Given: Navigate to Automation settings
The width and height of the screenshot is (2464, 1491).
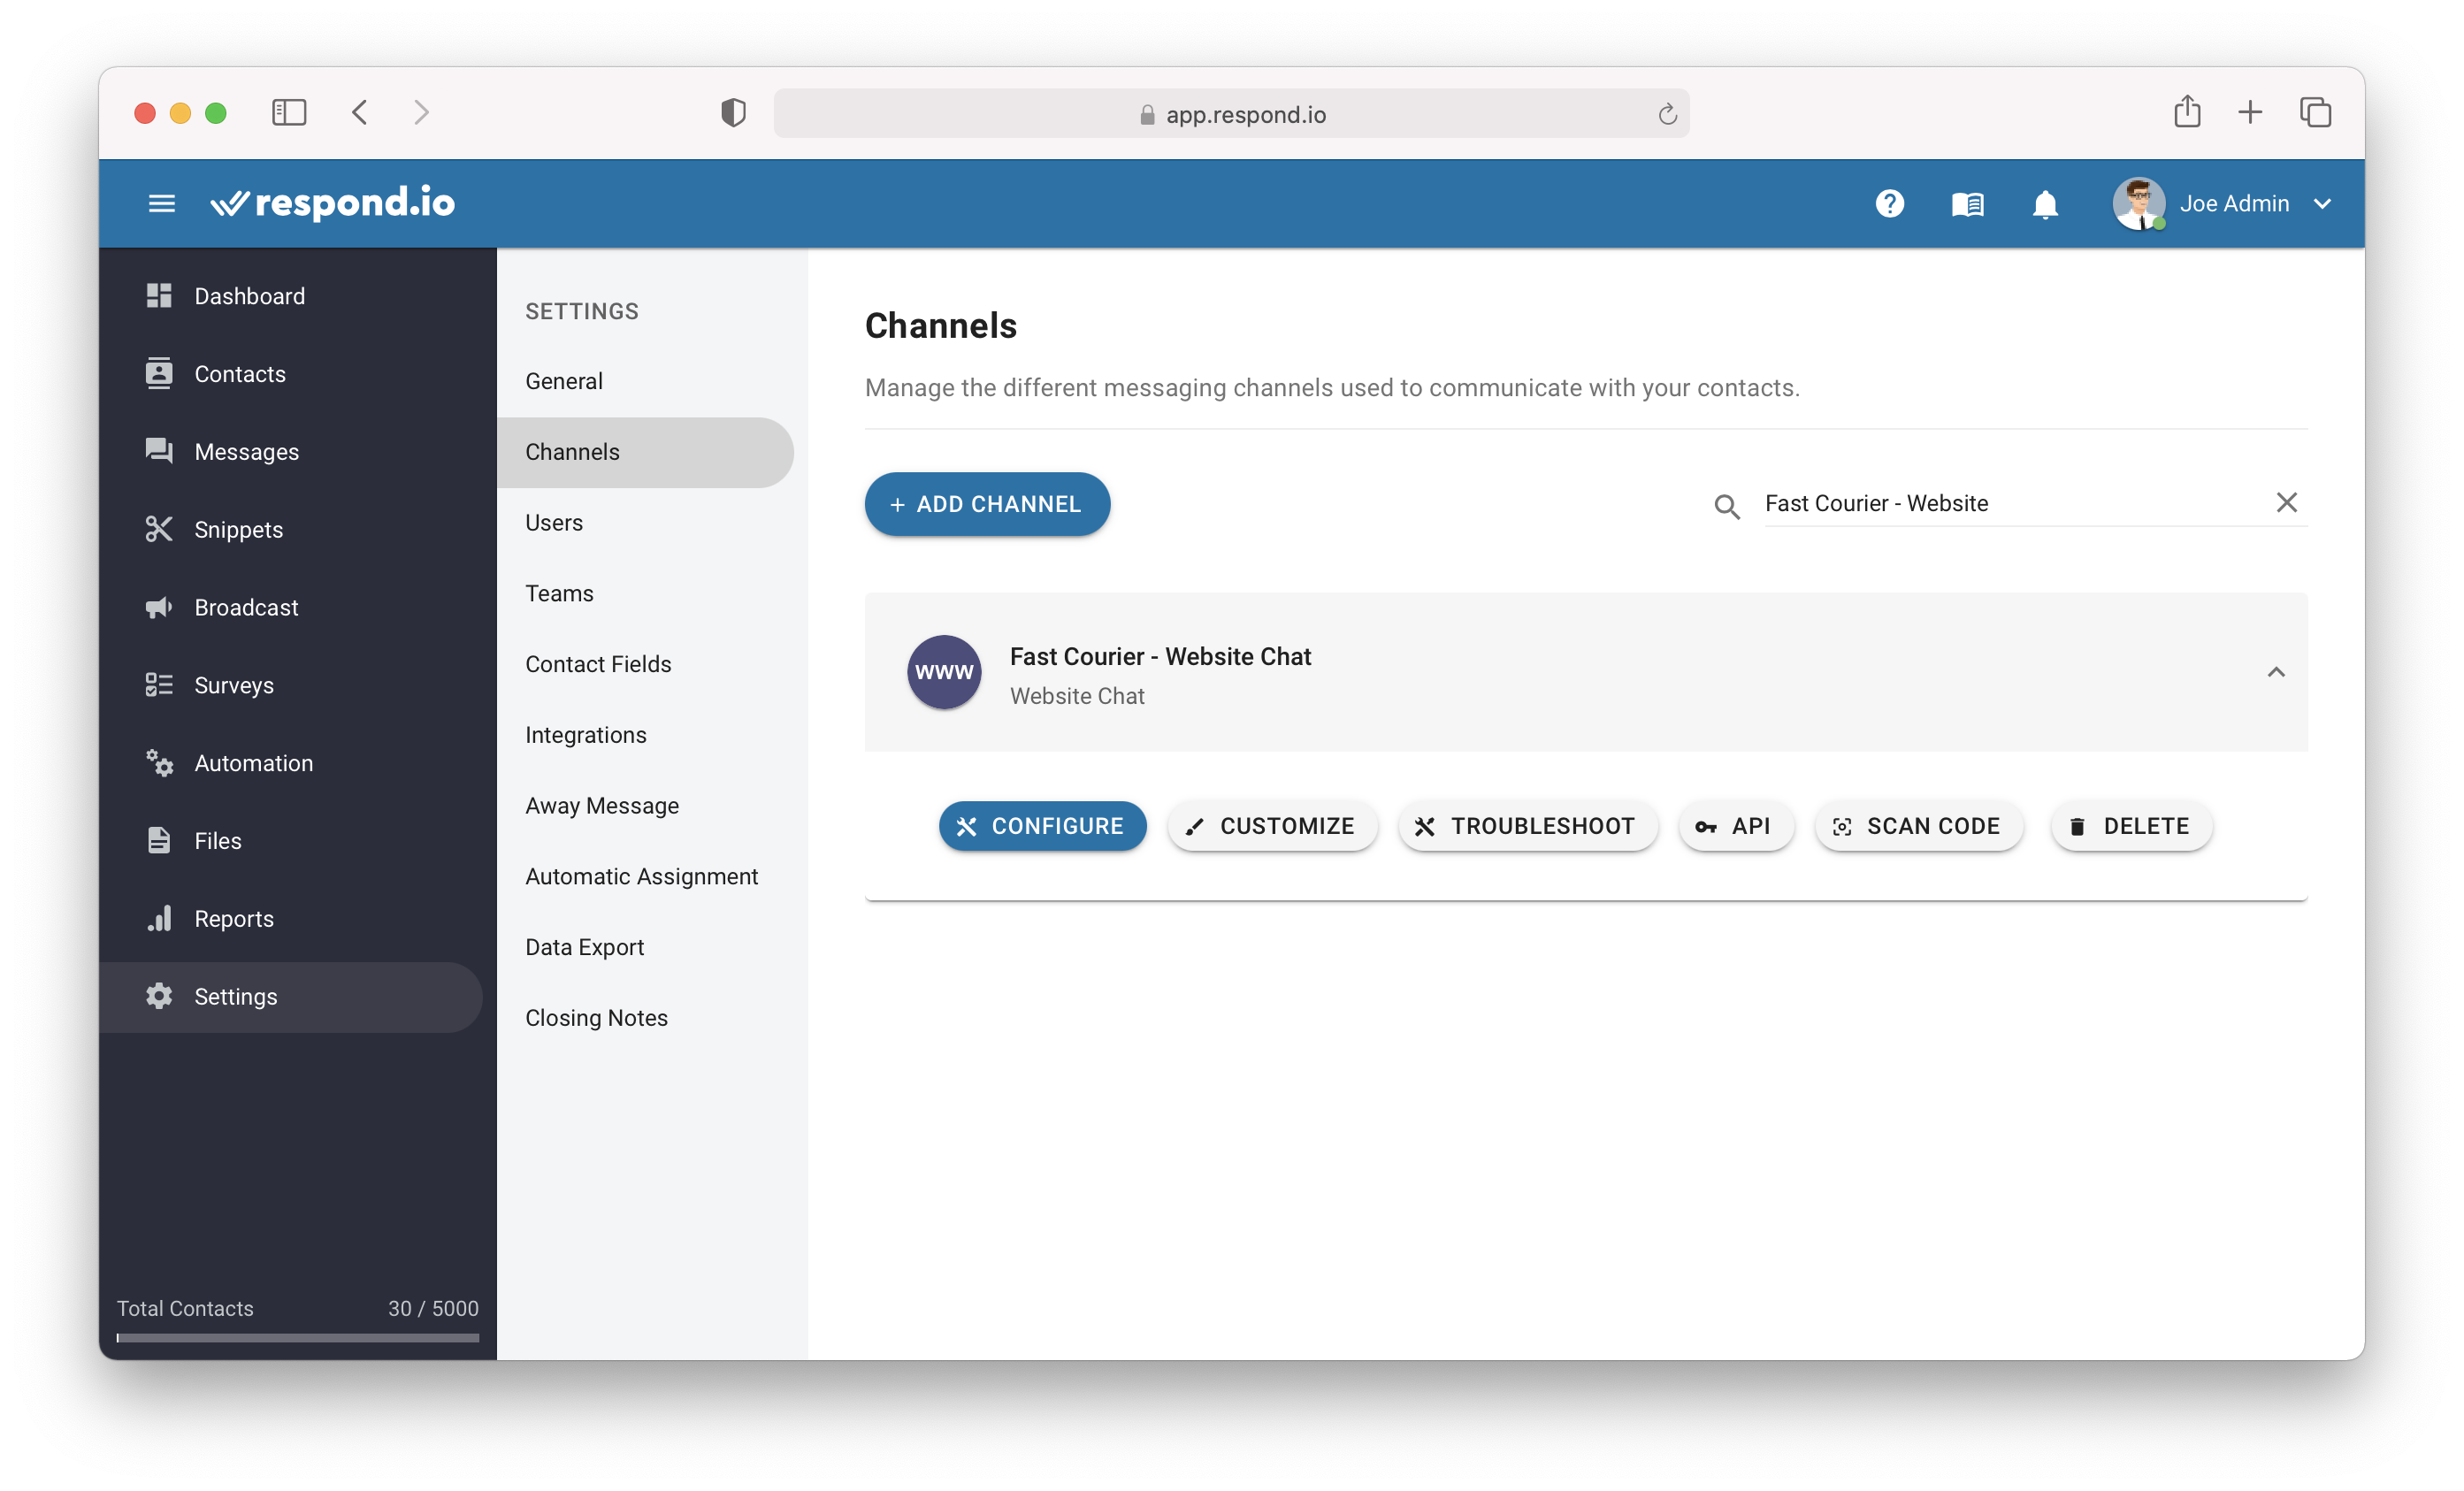Looking at the screenshot, I should coord(256,762).
